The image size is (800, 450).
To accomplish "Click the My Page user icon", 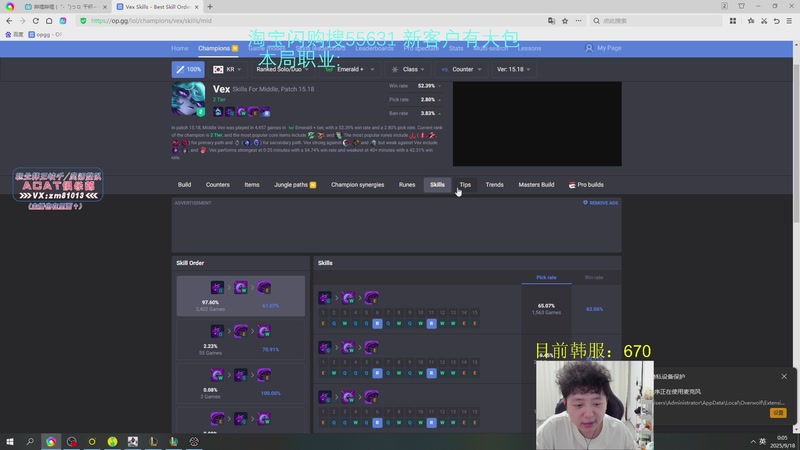I will point(589,48).
